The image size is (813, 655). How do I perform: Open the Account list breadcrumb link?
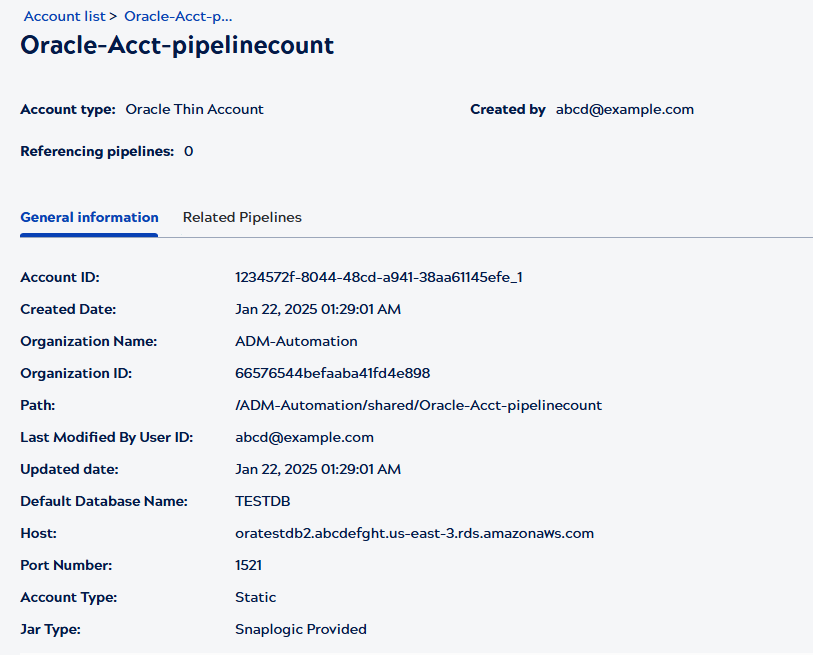pyautogui.click(x=63, y=16)
